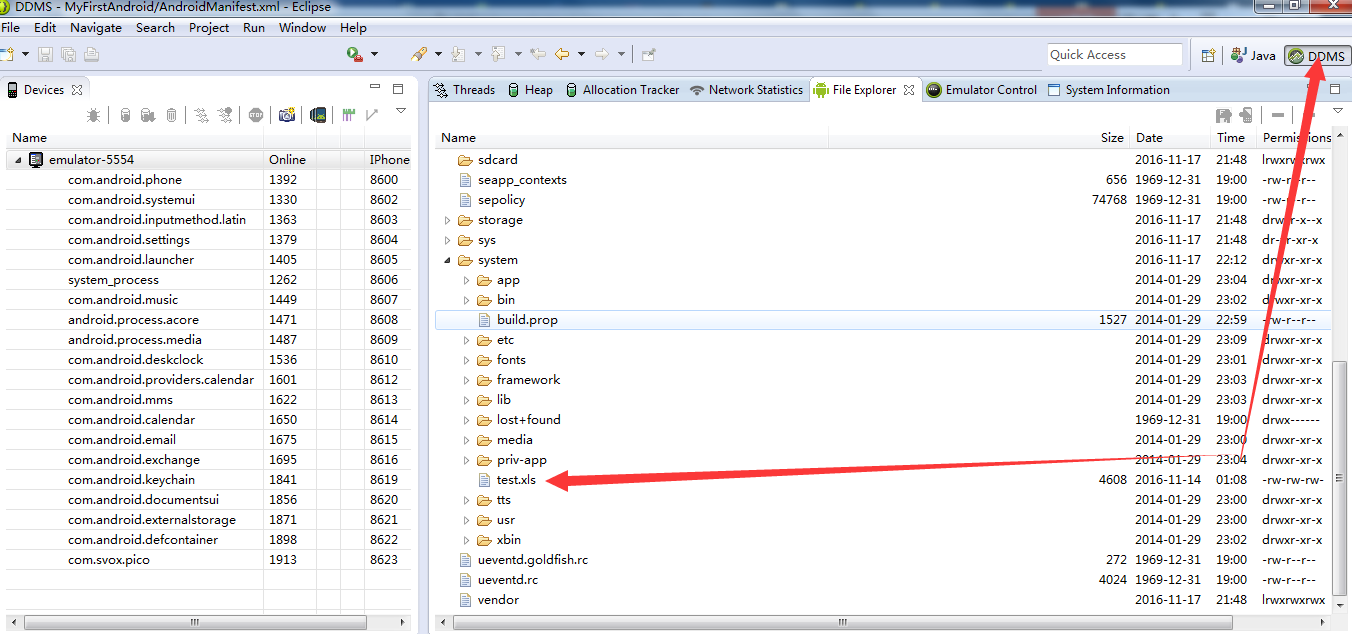Open the File Explorer view menu triangle
The height and width of the screenshot is (634, 1352).
point(1337,110)
